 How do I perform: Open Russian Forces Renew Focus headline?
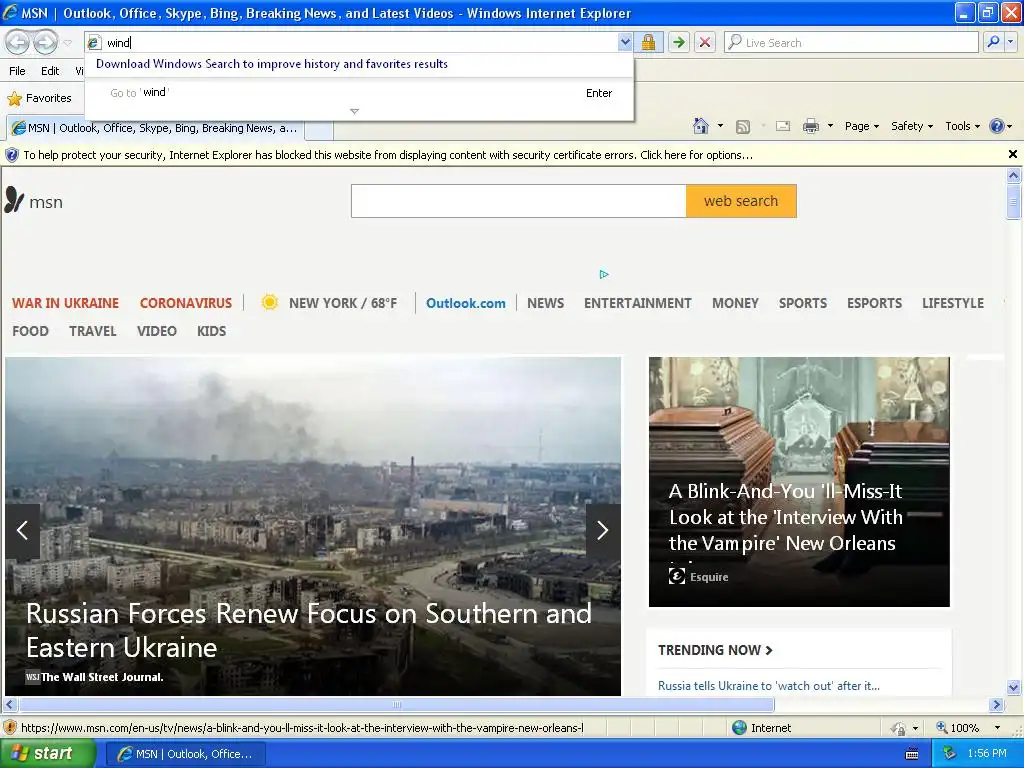pos(309,630)
